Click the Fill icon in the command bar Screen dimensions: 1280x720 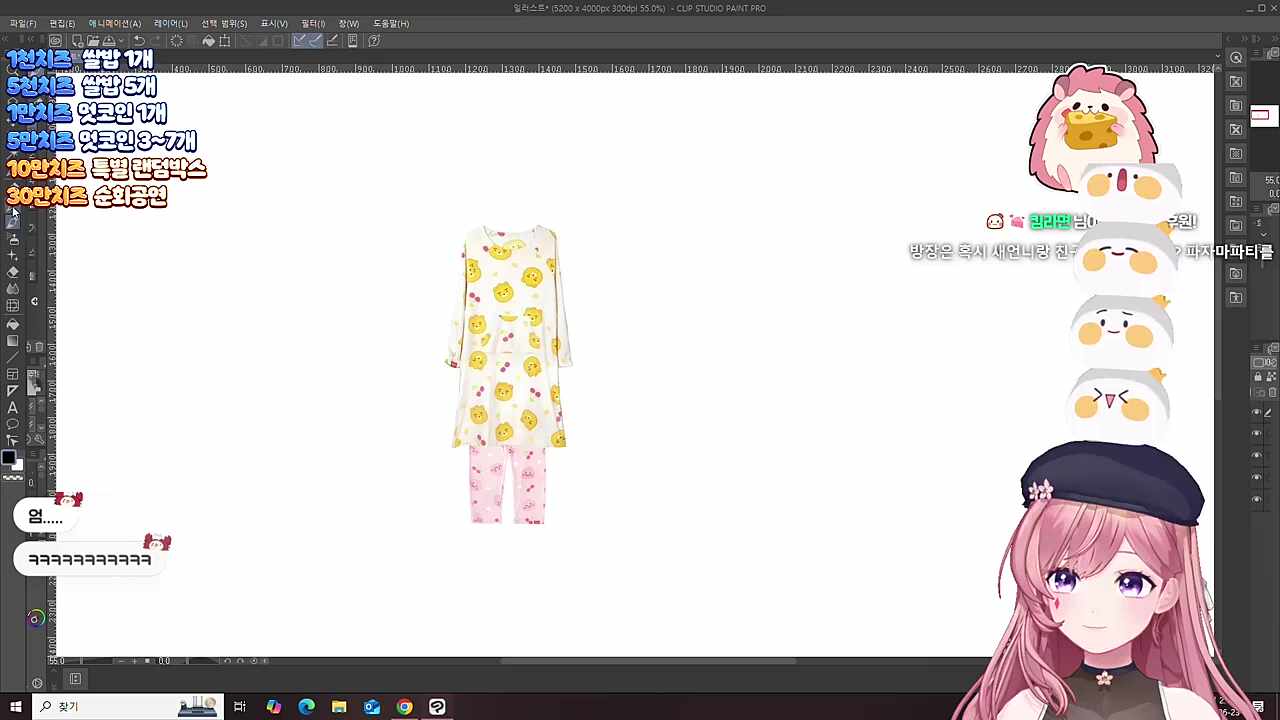tap(209, 41)
